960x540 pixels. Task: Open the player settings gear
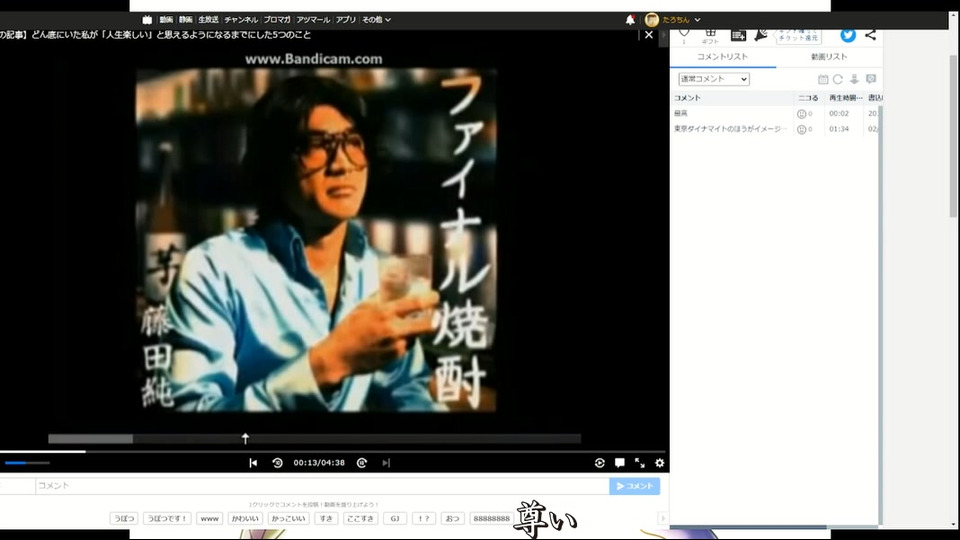coord(659,463)
